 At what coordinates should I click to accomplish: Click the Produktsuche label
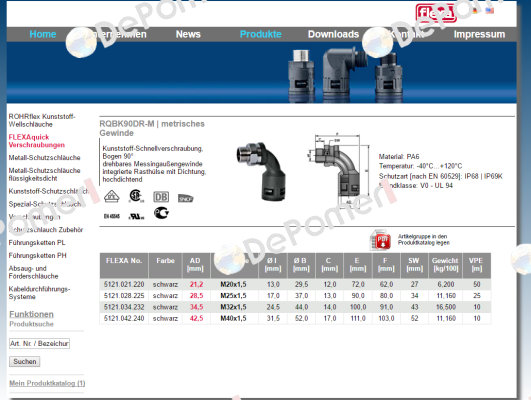pyautogui.click(x=31, y=324)
